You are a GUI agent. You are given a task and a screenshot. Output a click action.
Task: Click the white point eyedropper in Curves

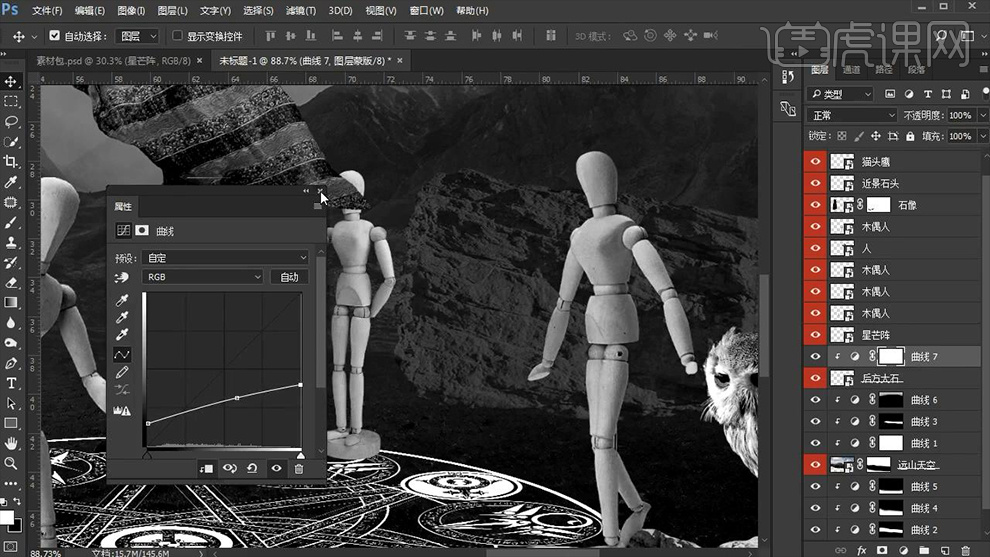pyautogui.click(x=122, y=335)
